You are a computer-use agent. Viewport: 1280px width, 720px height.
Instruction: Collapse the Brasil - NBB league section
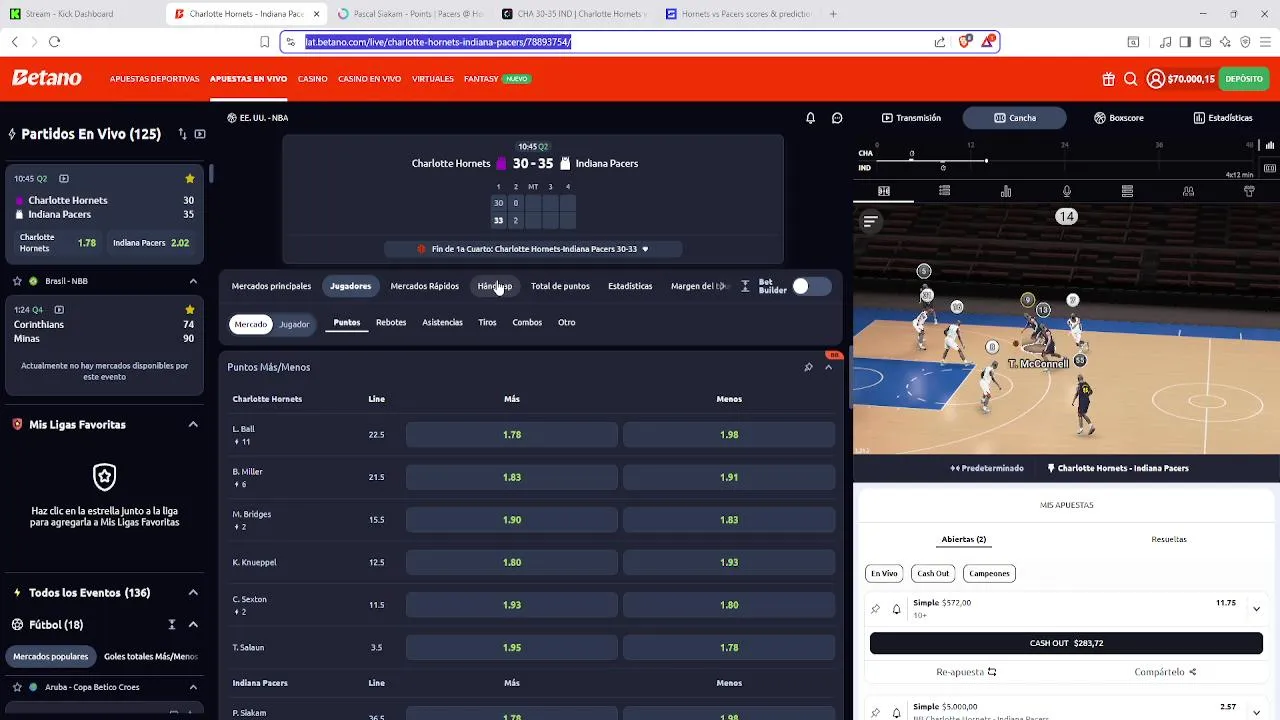click(x=193, y=281)
